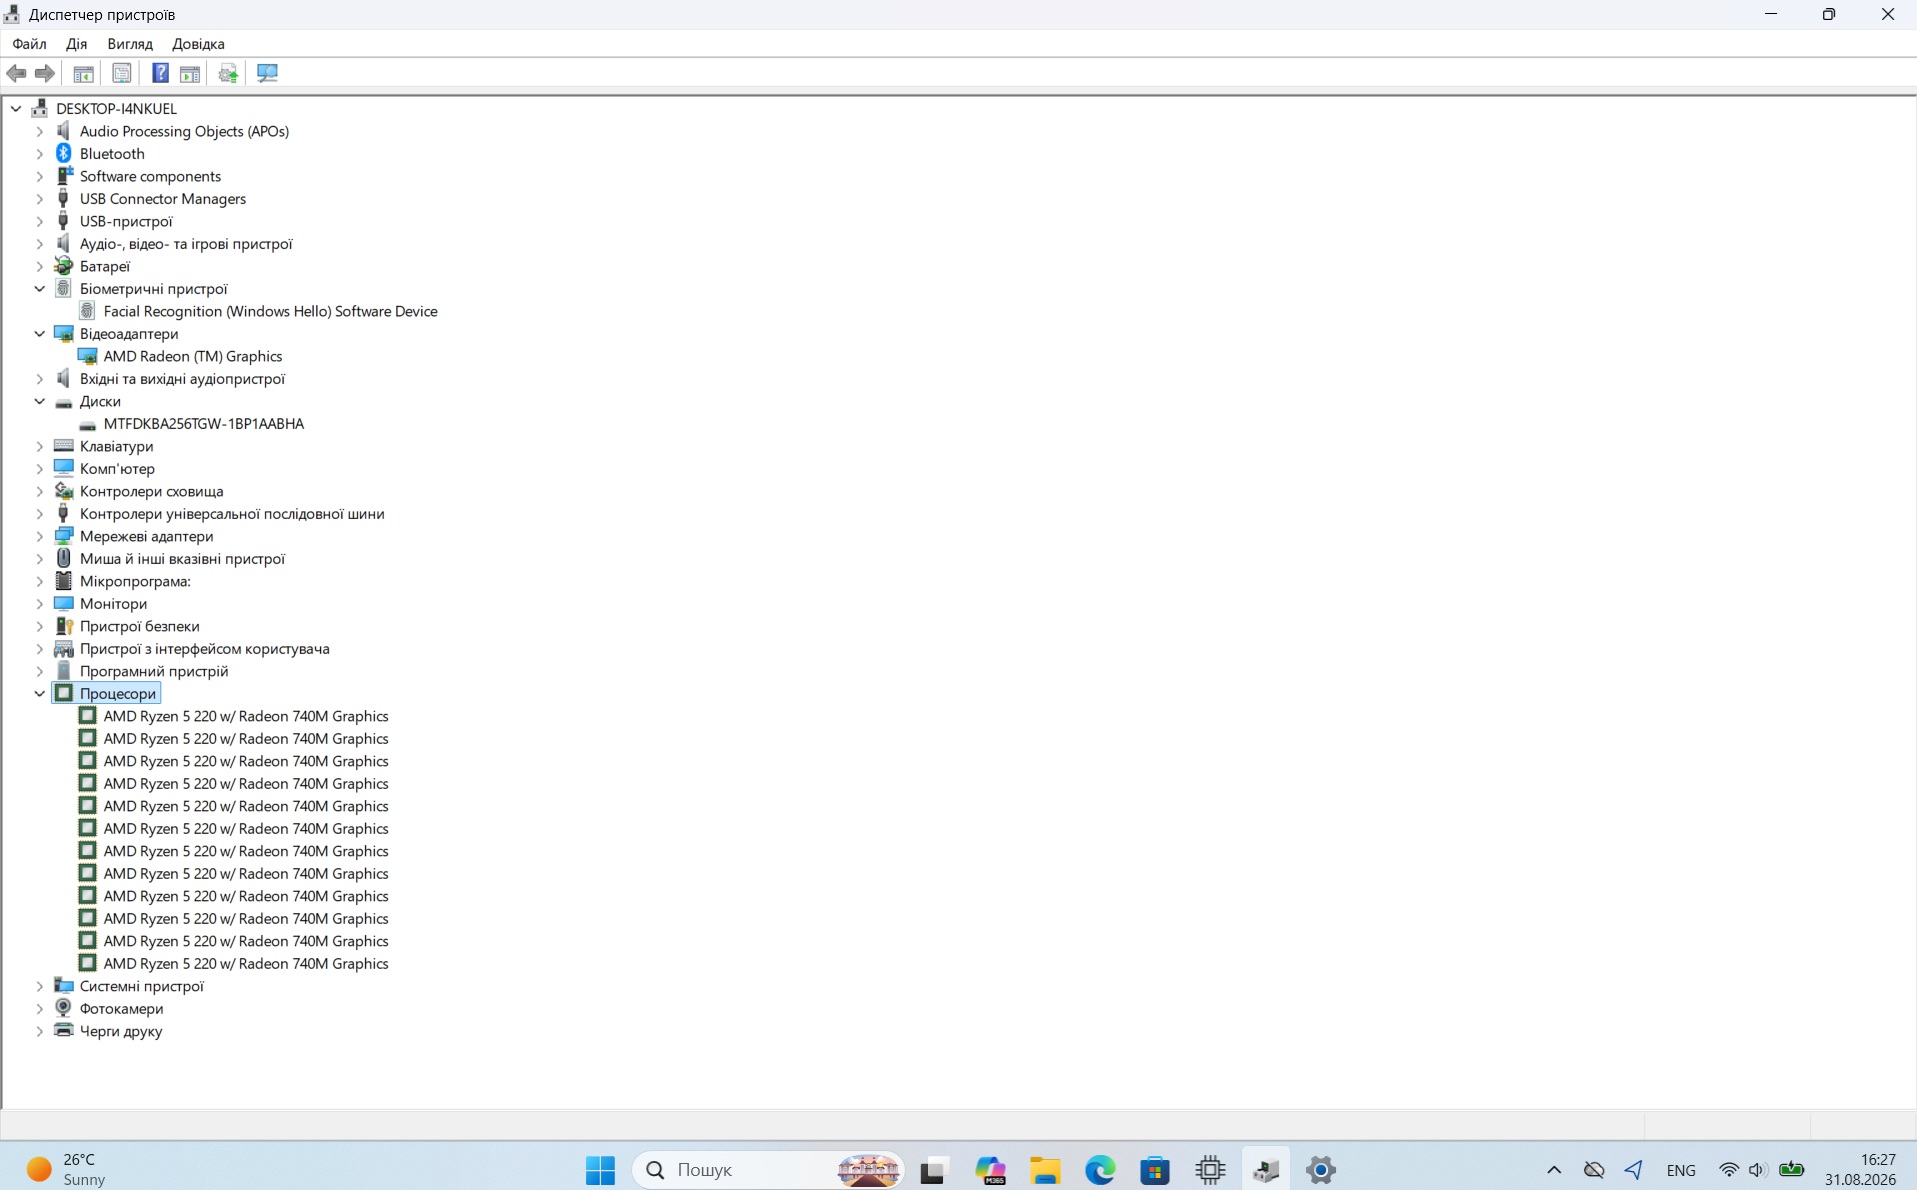The width and height of the screenshot is (1917, 1190).
Task: Open the Дія menu
Action: (x=77, y=44)
